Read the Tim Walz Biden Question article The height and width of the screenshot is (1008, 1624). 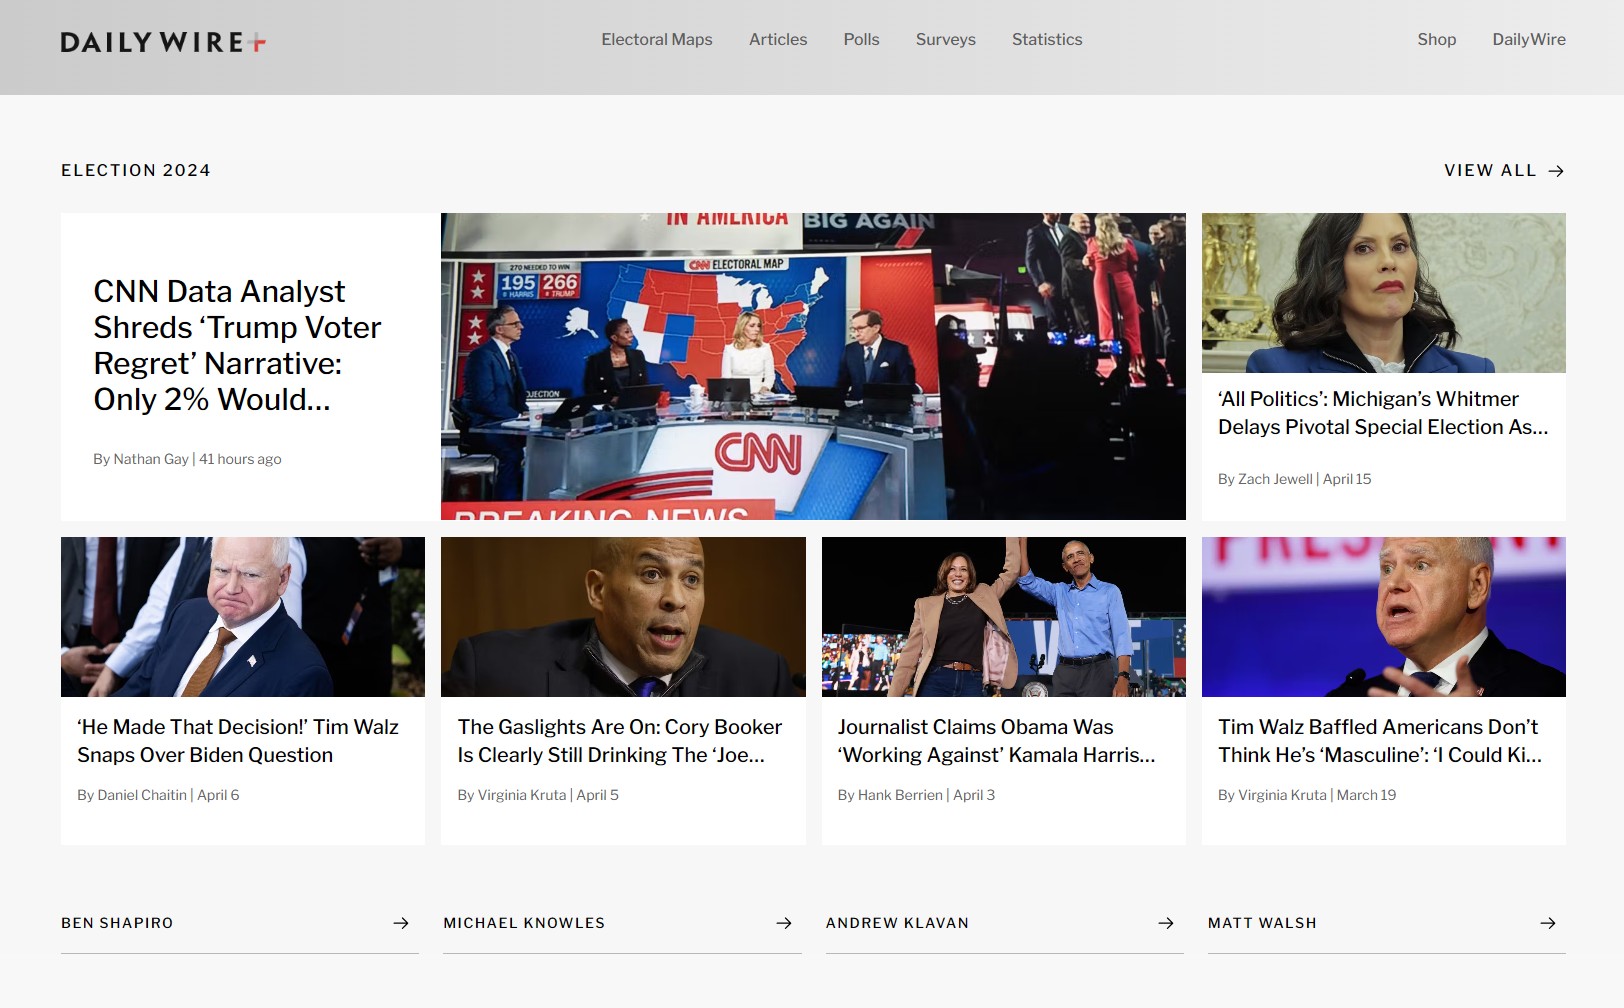coord(238,741)
